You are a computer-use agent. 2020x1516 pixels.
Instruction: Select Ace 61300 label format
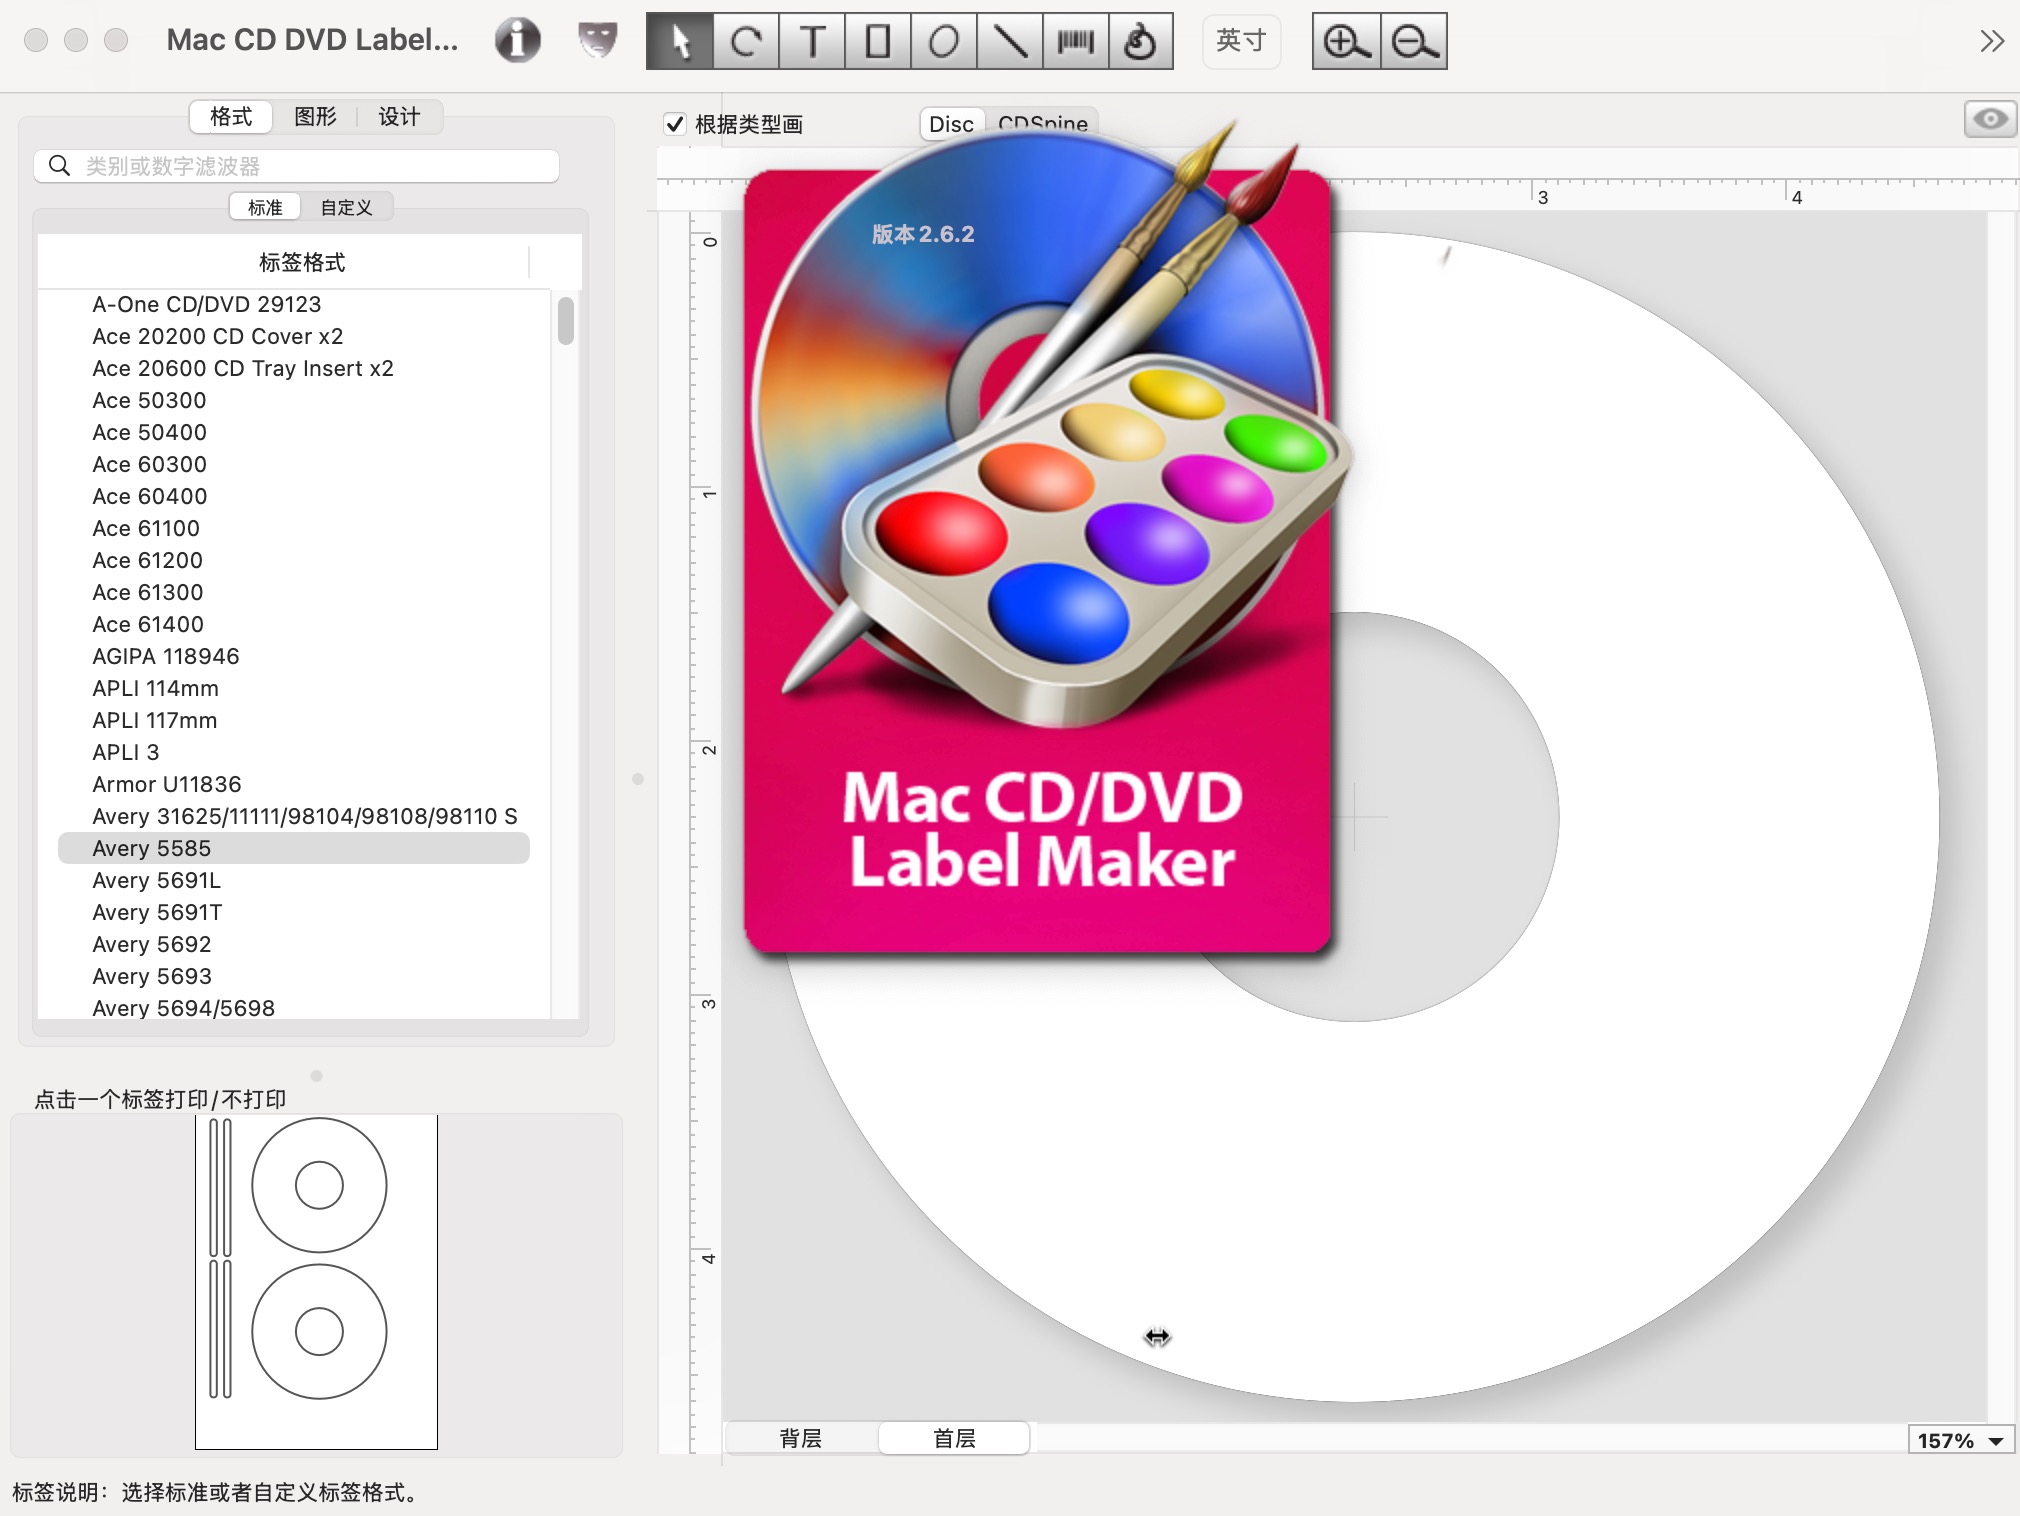pos(294,592)
